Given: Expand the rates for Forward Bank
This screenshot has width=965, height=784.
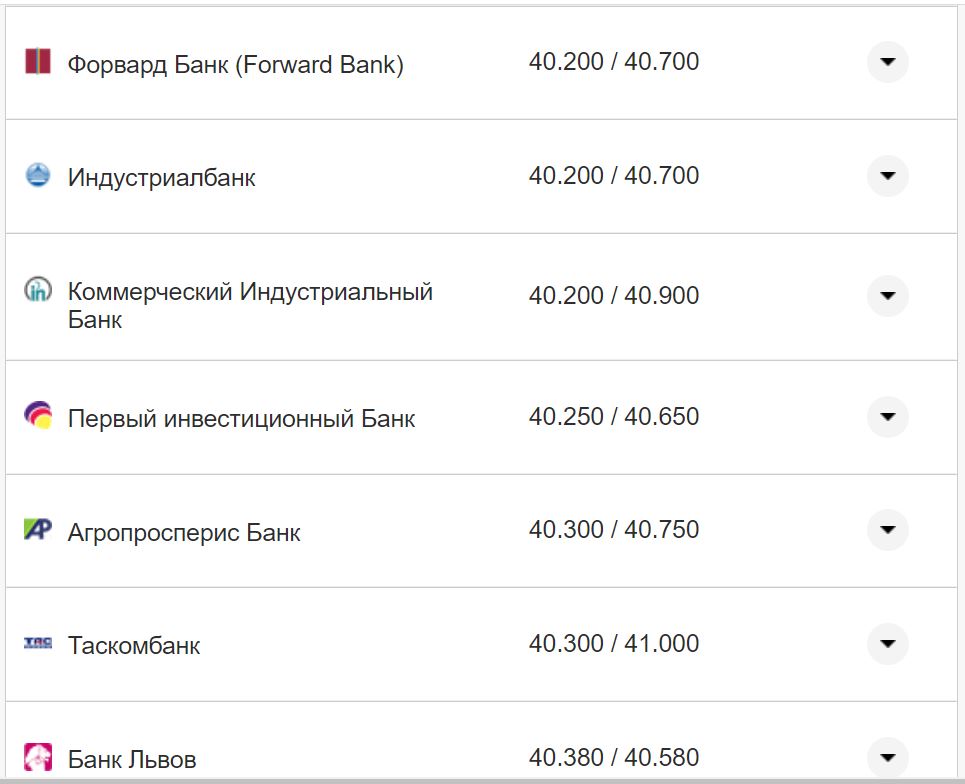Looking at the screenshot, I should 887,62.
